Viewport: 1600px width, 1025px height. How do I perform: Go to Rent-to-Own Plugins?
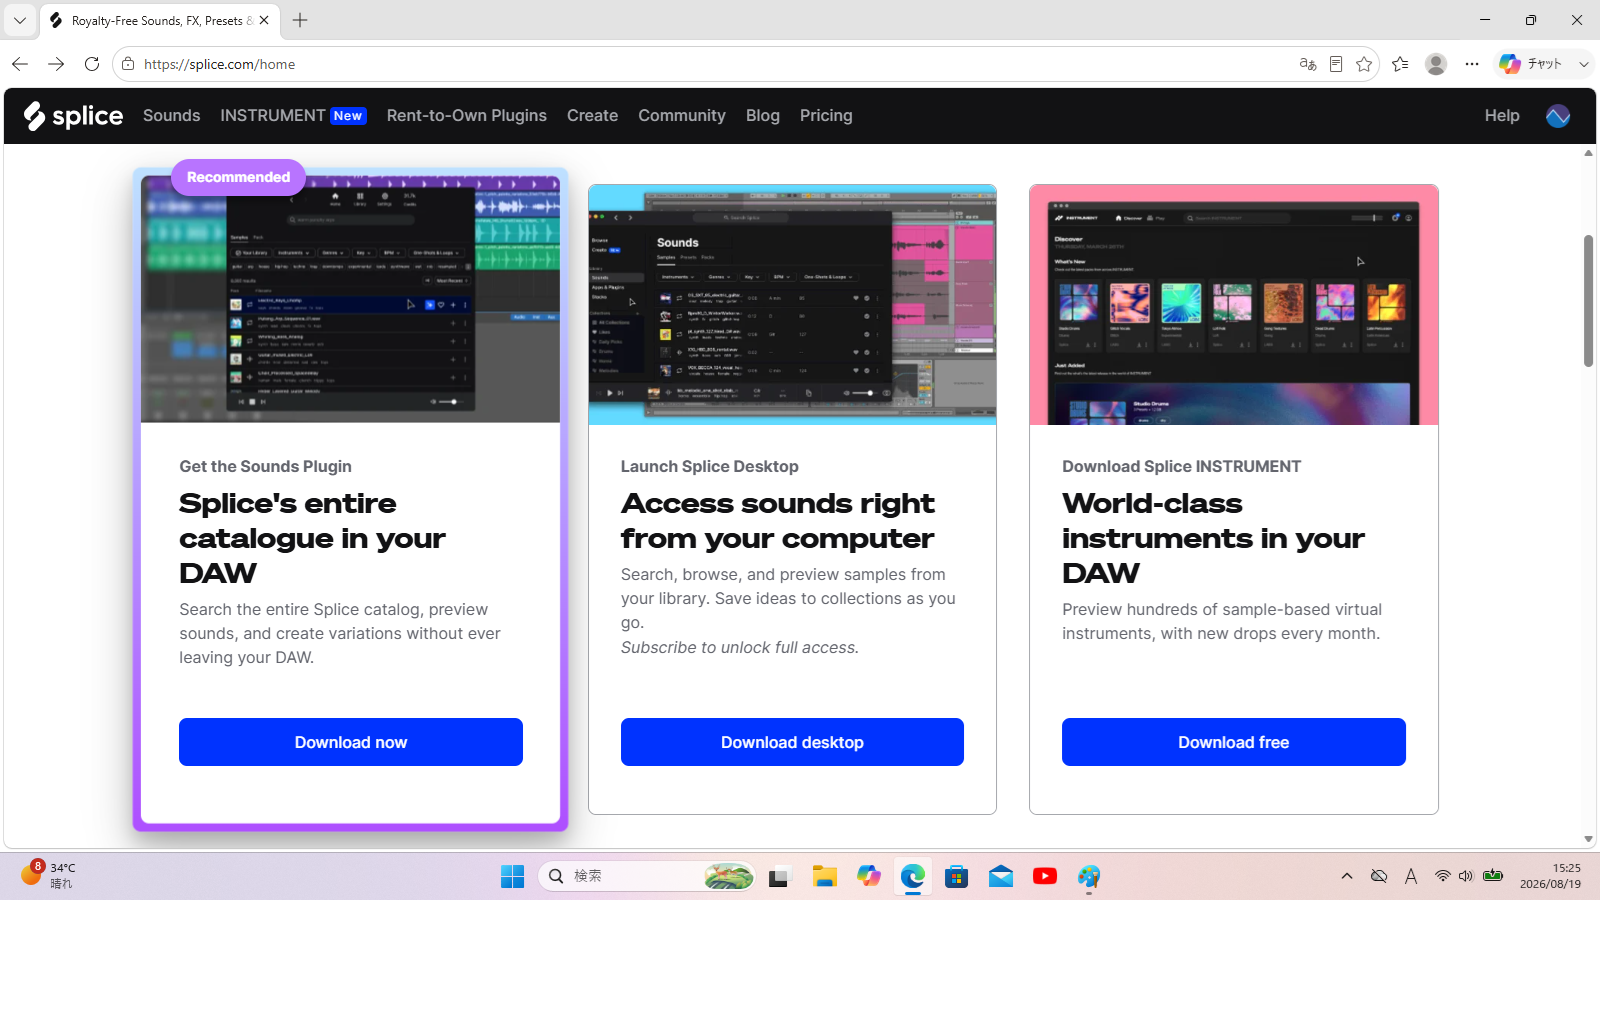(x=467, y=116)
